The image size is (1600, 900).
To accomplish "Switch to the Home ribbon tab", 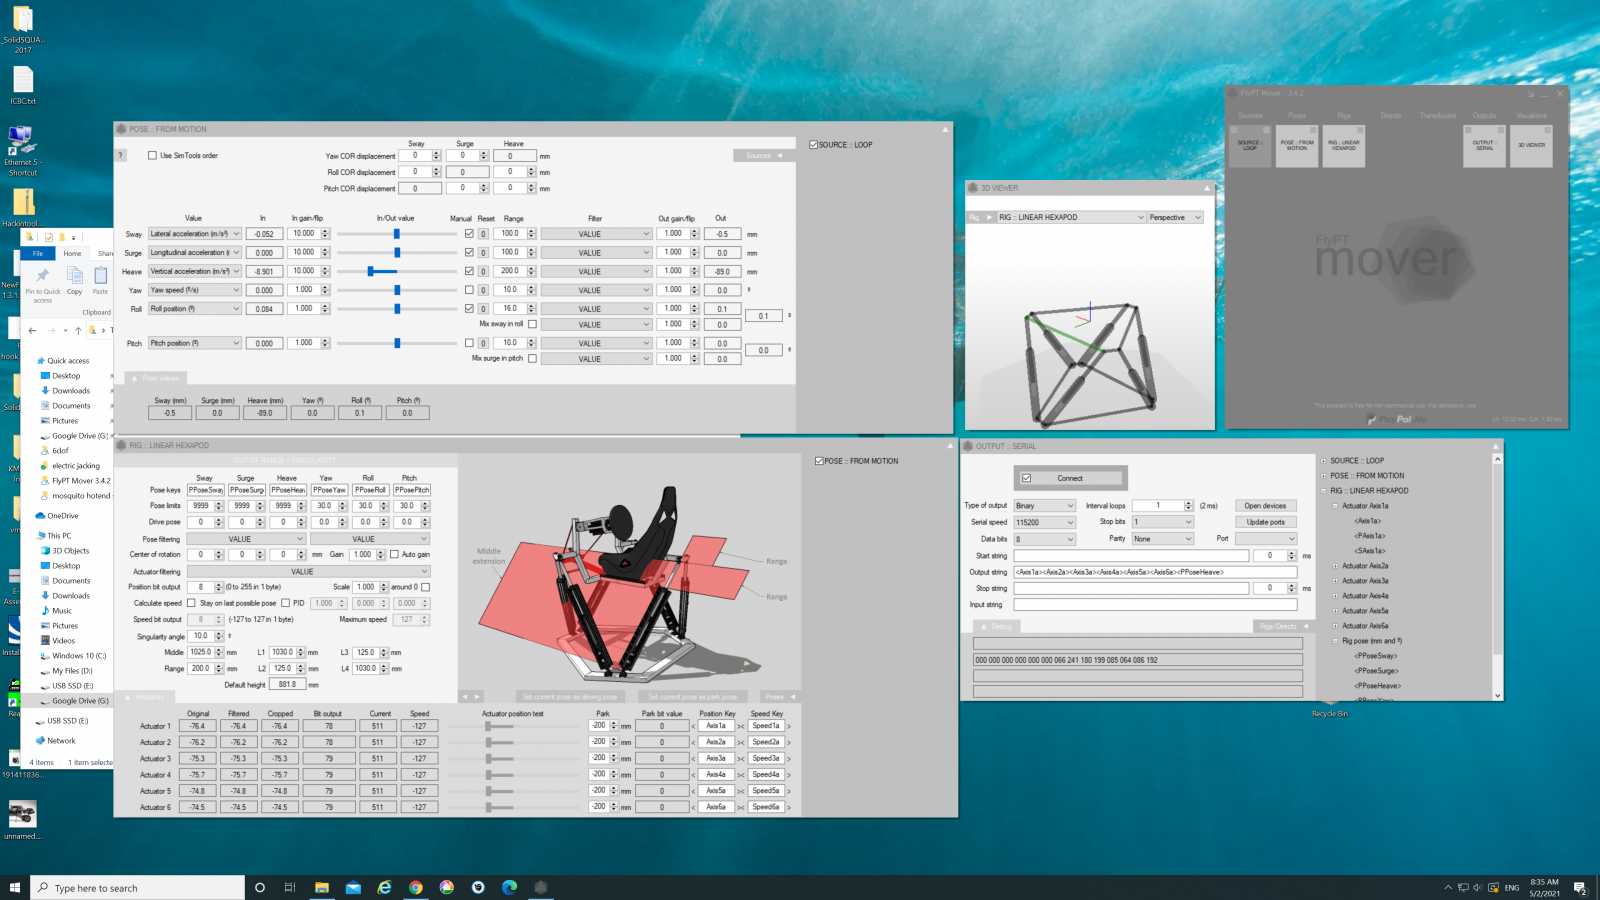I will click(72, 254).
